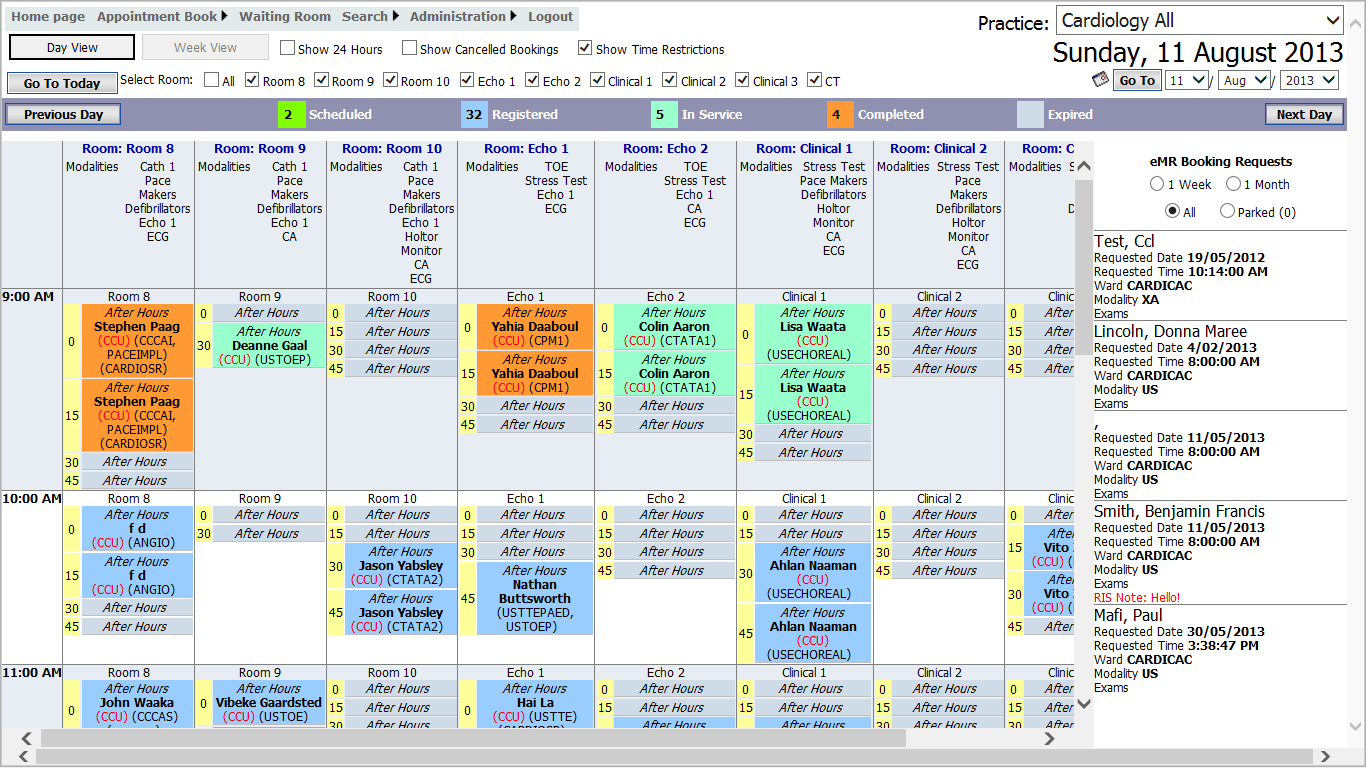Viewport: 1366px width, 768px height.
Task: Click the Go To Today button
Action: (62, 83)
